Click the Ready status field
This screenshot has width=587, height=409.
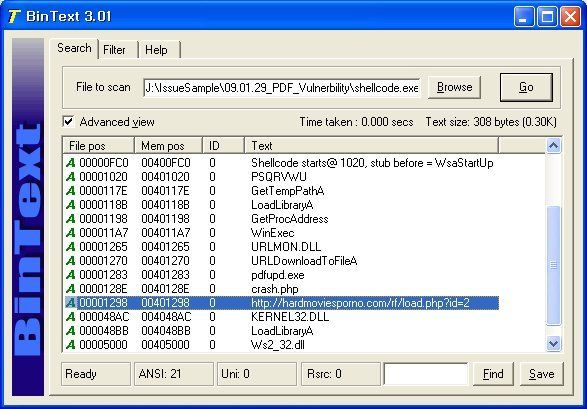point(96,374)
